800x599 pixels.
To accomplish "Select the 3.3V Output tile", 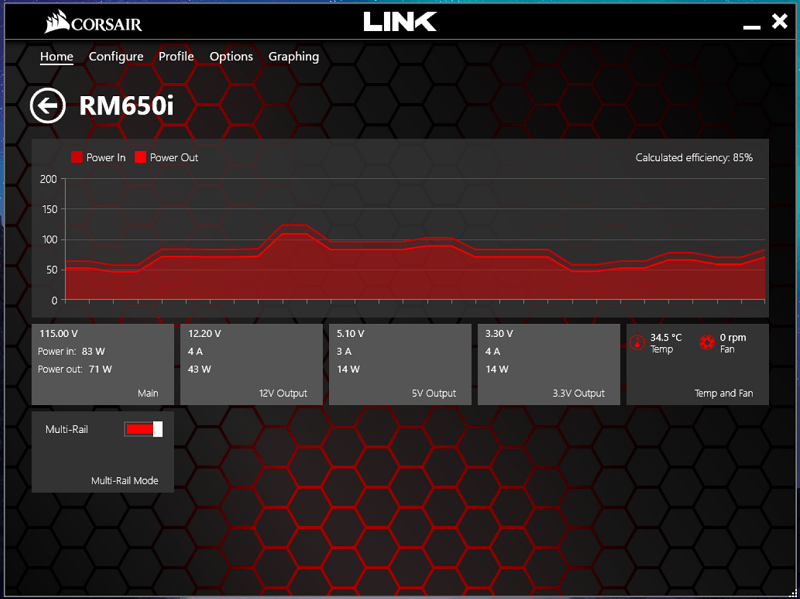I will [549, 364].
